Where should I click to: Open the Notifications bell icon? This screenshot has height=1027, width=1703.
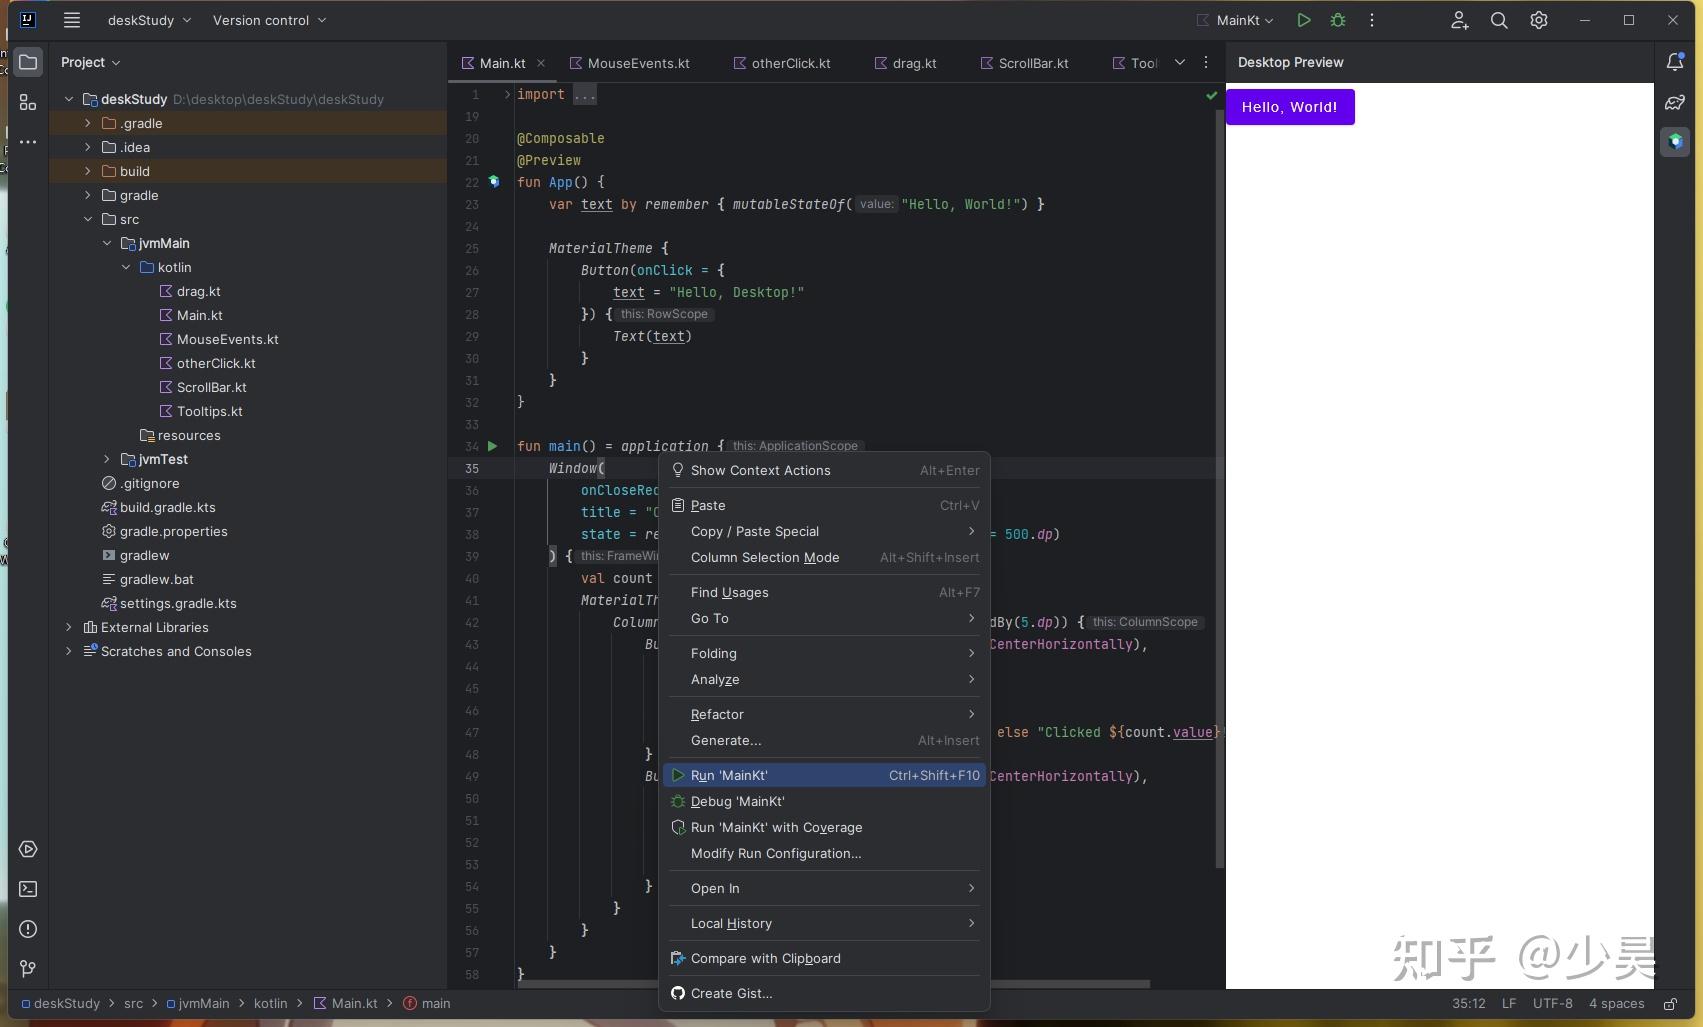tap(1674, 62)
